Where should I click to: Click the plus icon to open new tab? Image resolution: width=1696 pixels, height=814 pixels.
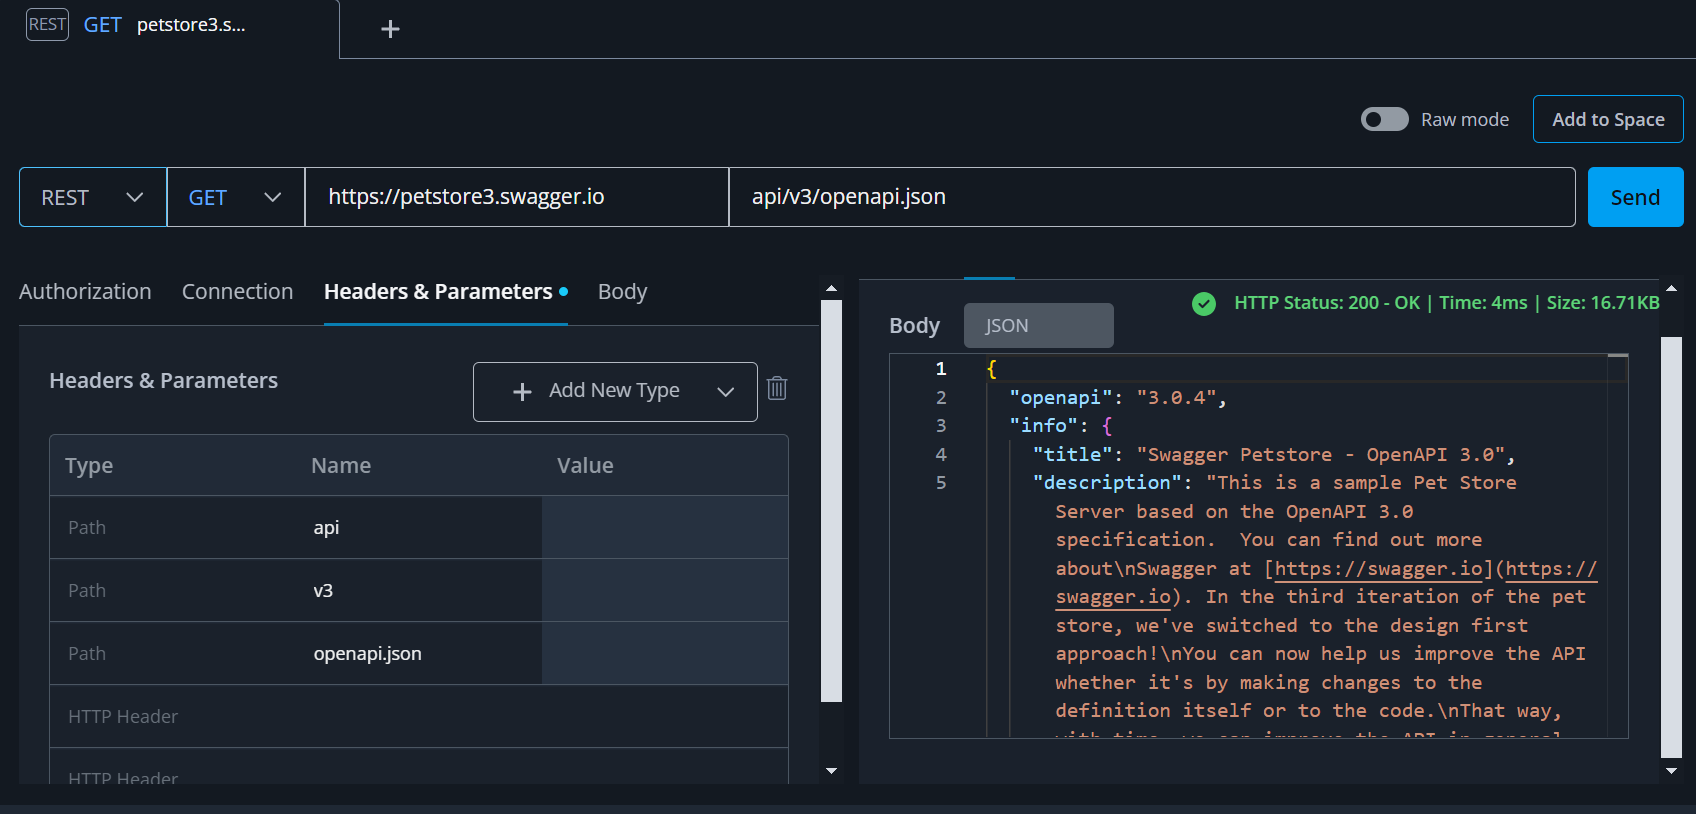390,29
